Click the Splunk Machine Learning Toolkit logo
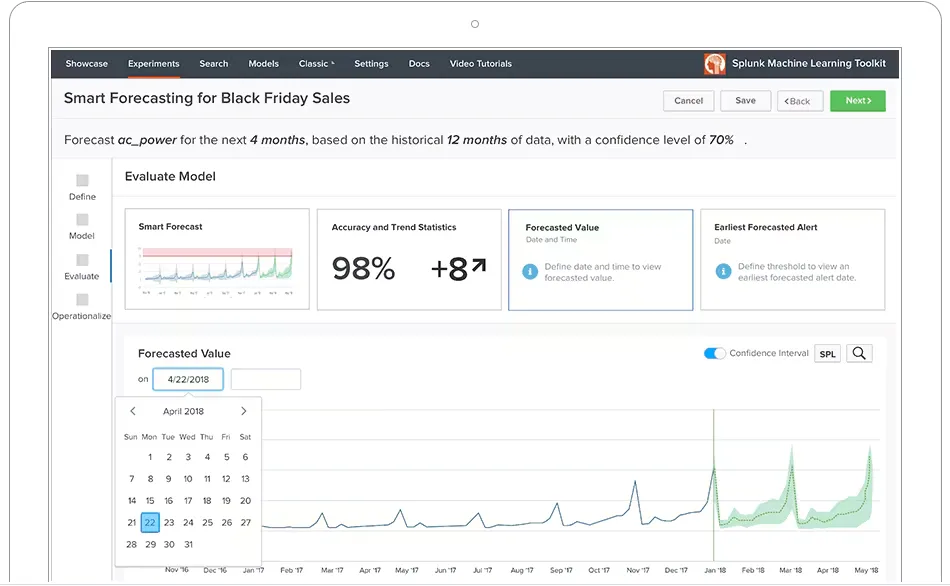Image resolution: width=950 pixels, height=586 pixels. pos(714,63)
